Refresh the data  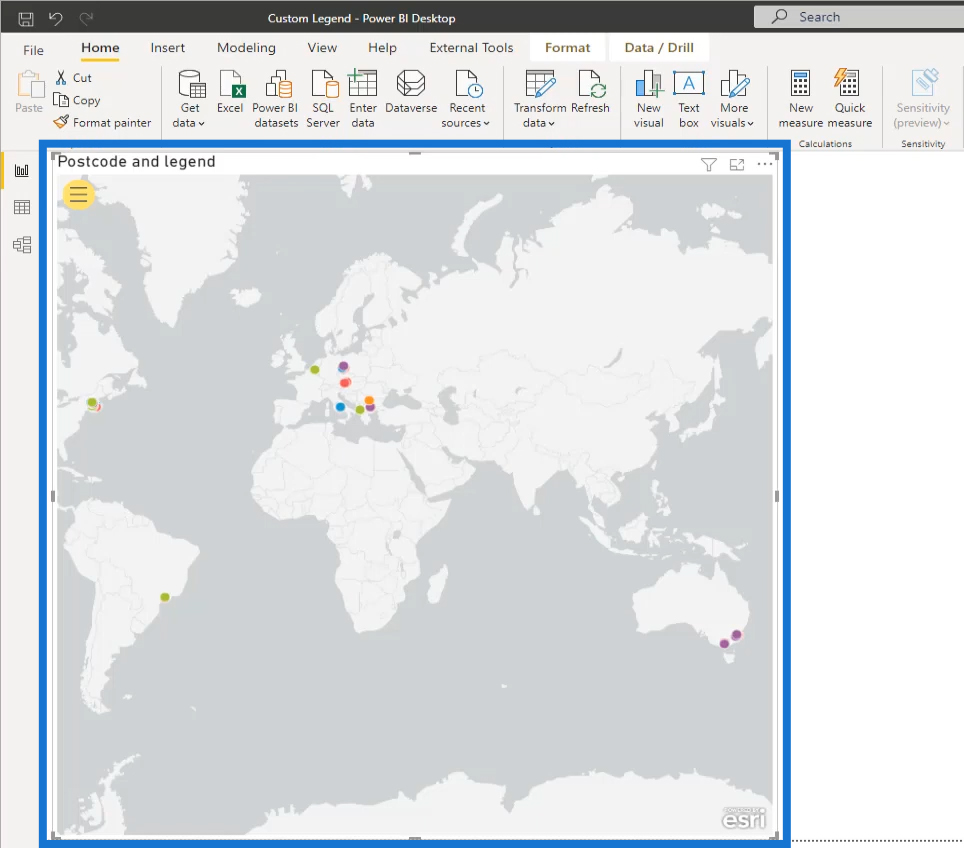pos(590,92)
